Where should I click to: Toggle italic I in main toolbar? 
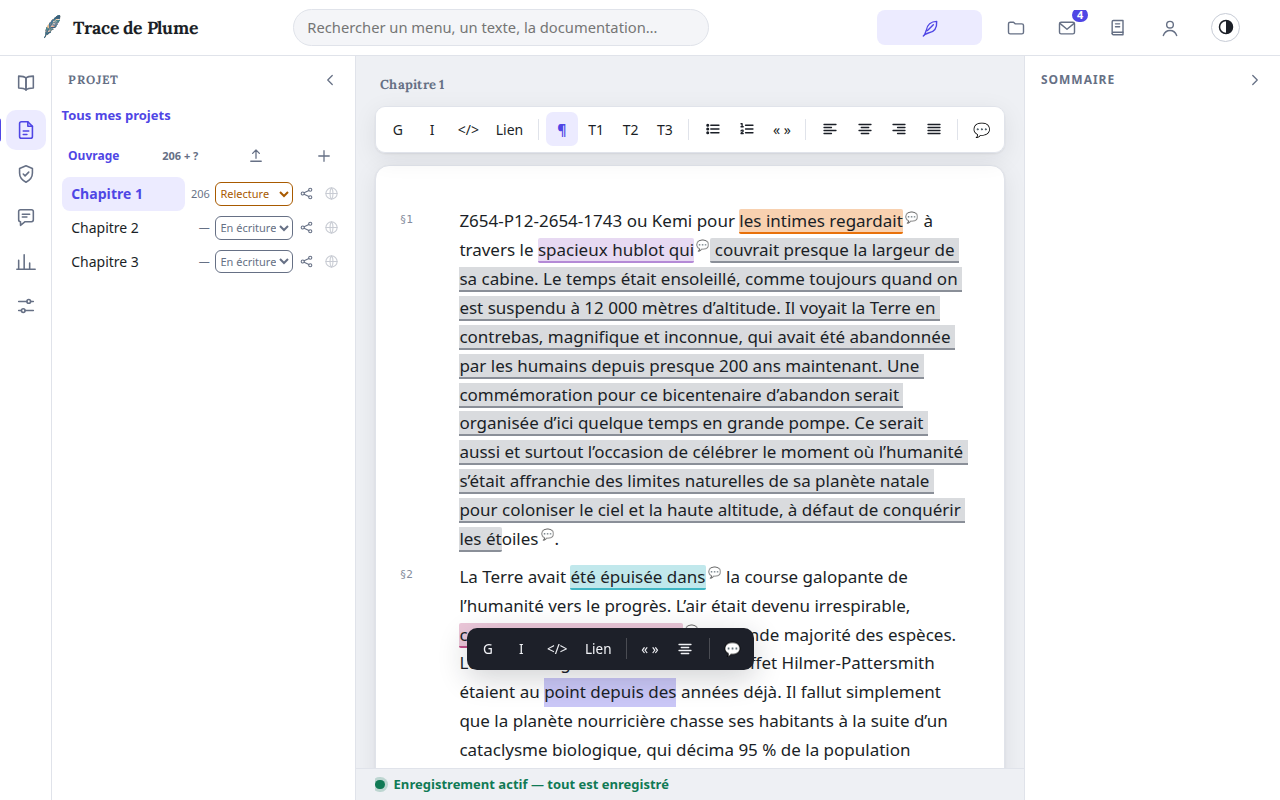(432, 130)
